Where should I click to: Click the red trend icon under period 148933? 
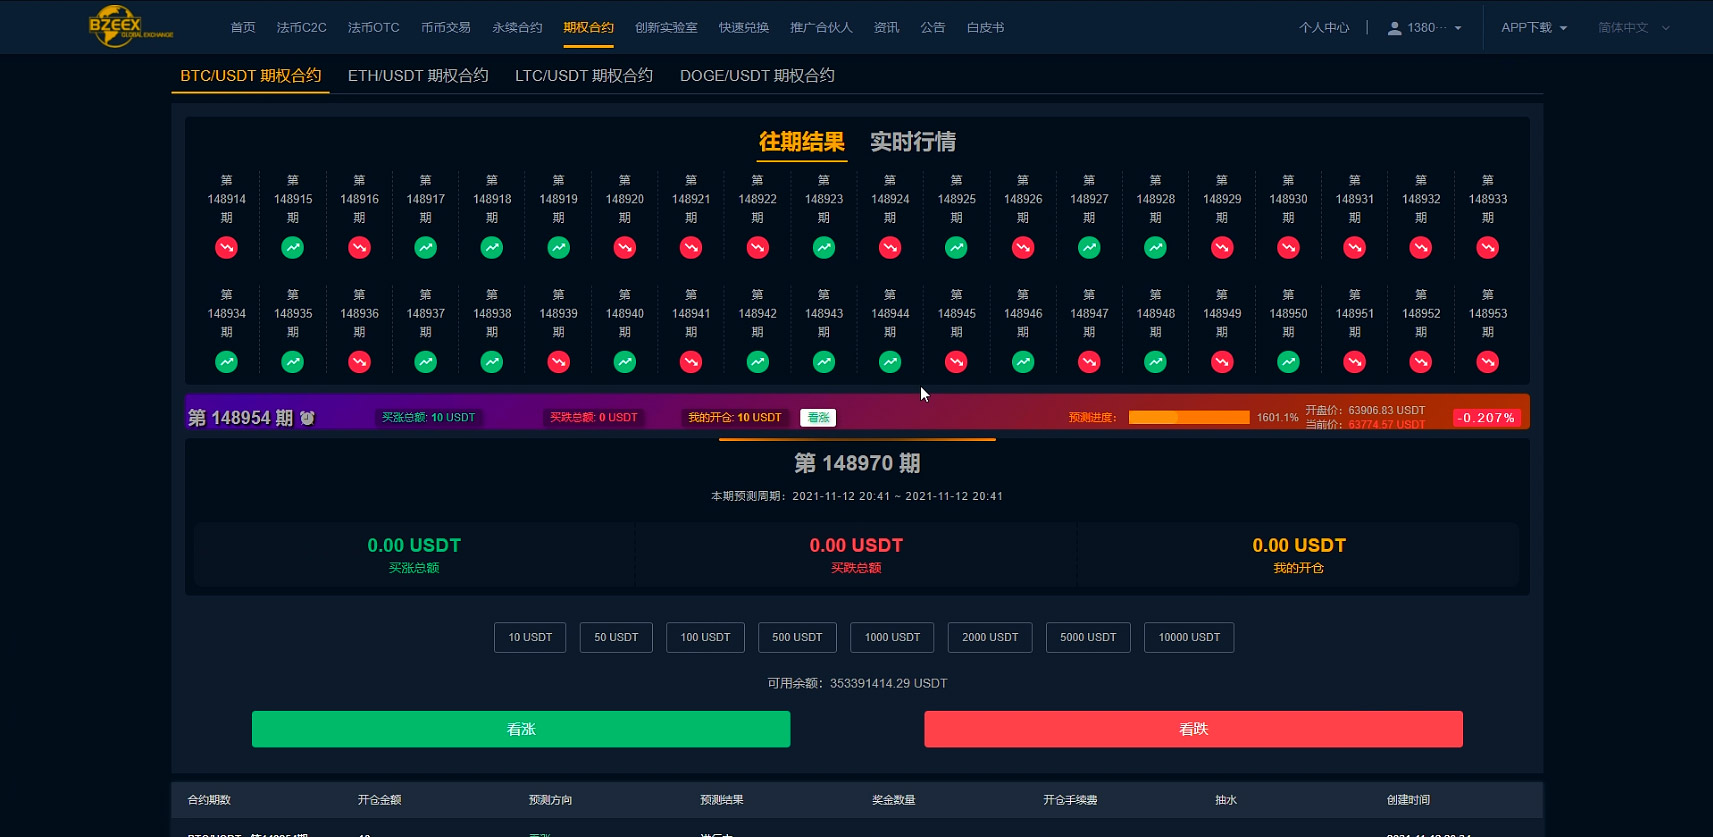(1488, 247)
